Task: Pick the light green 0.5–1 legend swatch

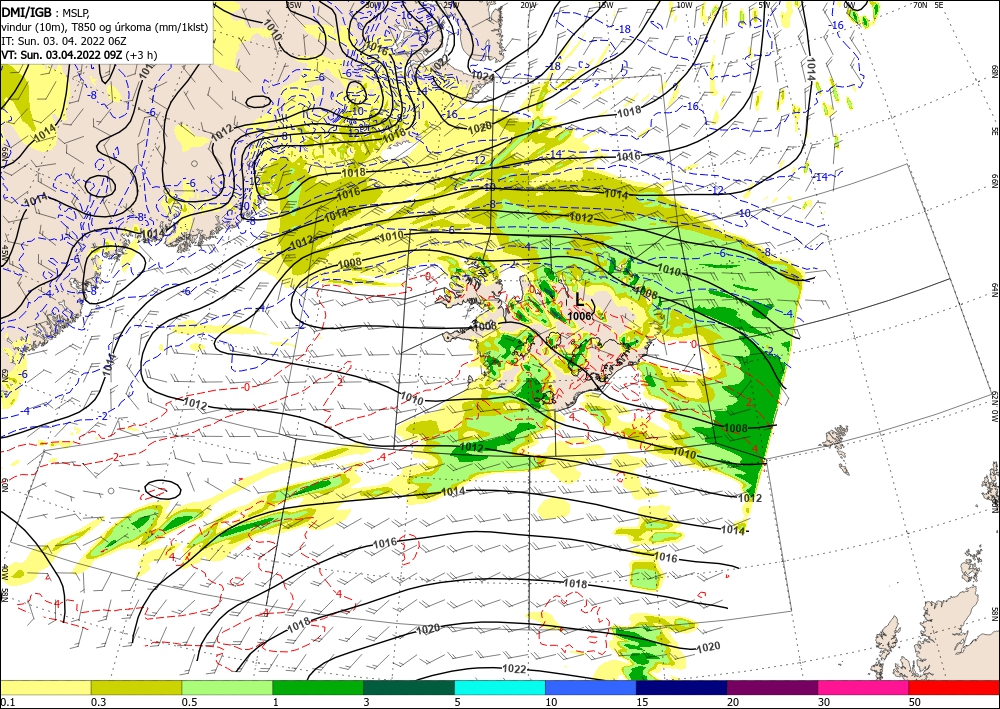Action: pos(227,687)
